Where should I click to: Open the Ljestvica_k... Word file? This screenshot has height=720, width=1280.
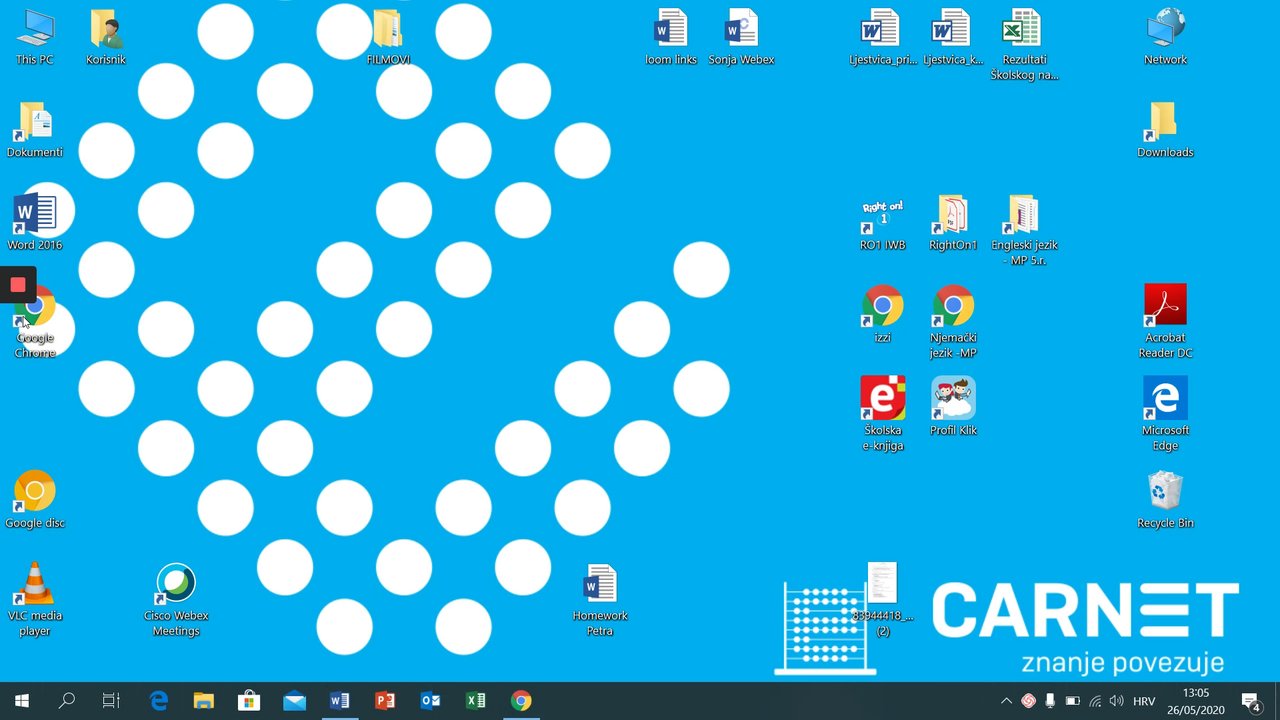[x=952, y=37]
